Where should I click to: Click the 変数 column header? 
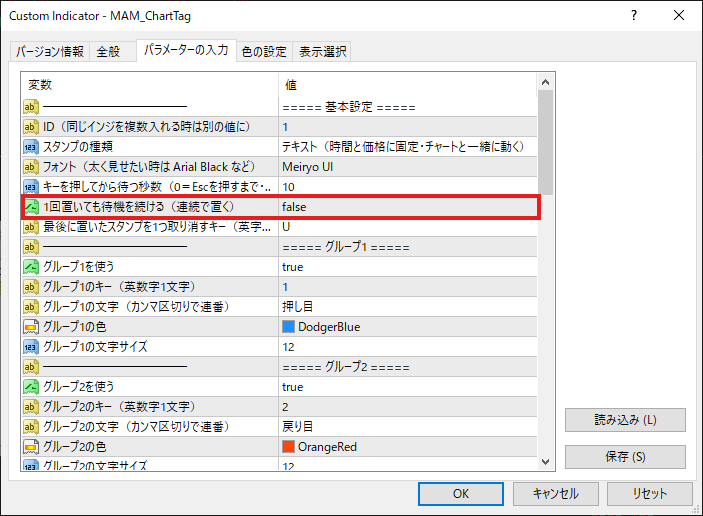(150, 85)
